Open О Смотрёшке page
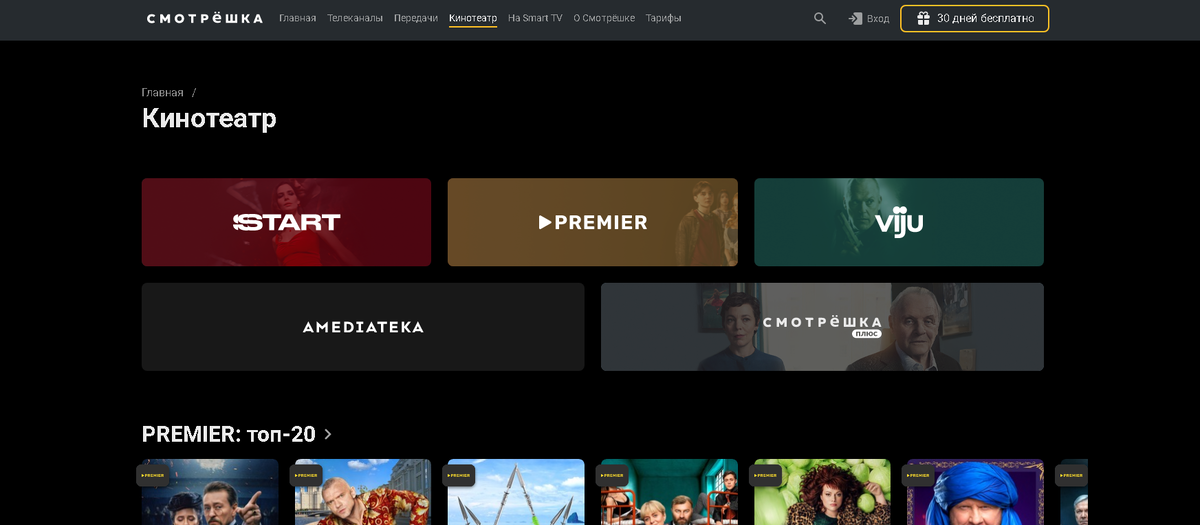Screen dimensions: 1200x525 coord(604,18)
